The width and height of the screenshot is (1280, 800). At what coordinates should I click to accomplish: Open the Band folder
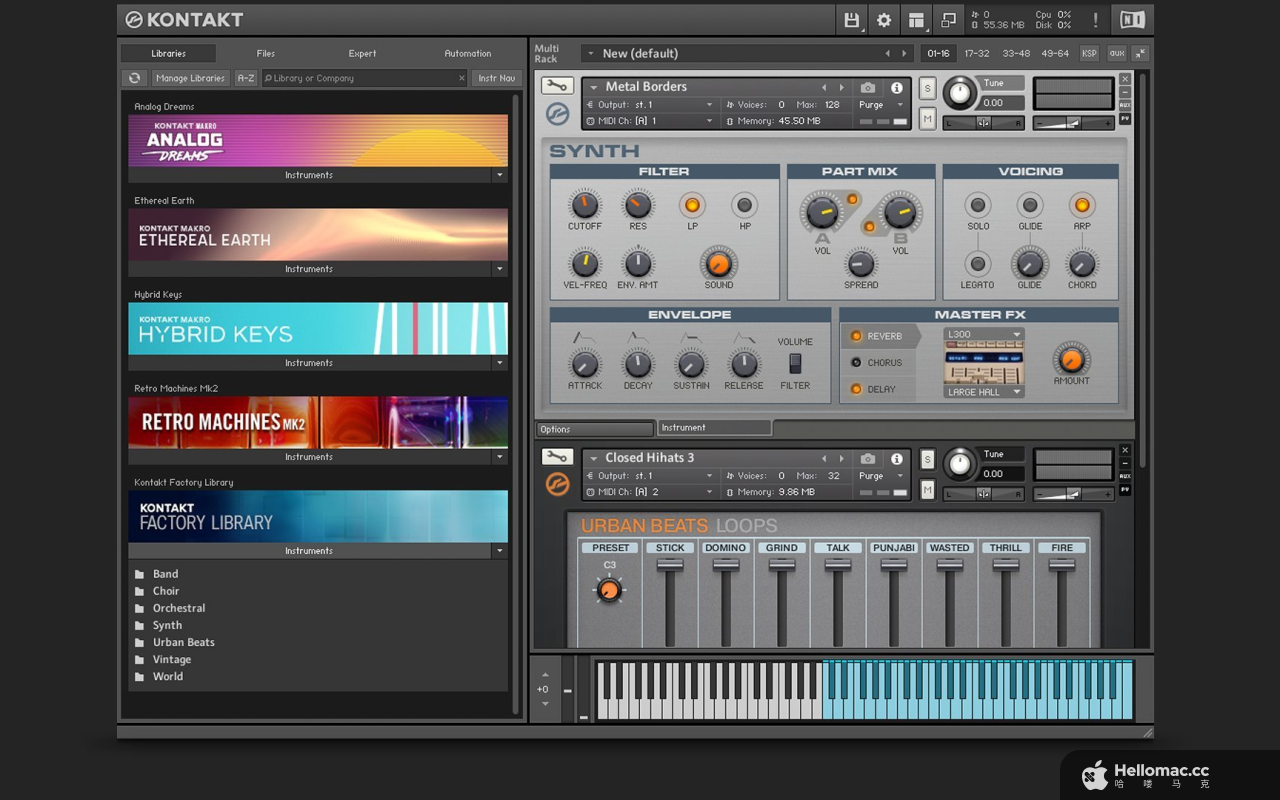[165, 574]
